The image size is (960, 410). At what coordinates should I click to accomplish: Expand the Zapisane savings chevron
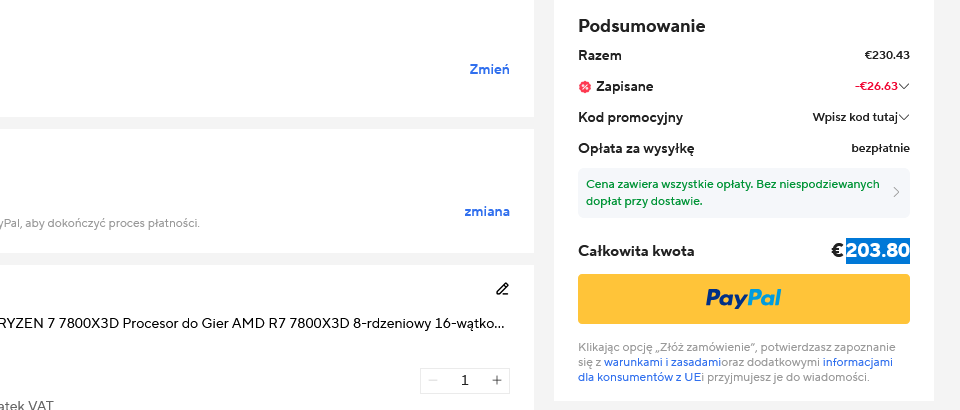pyautogui.click(x=904, y=86)
